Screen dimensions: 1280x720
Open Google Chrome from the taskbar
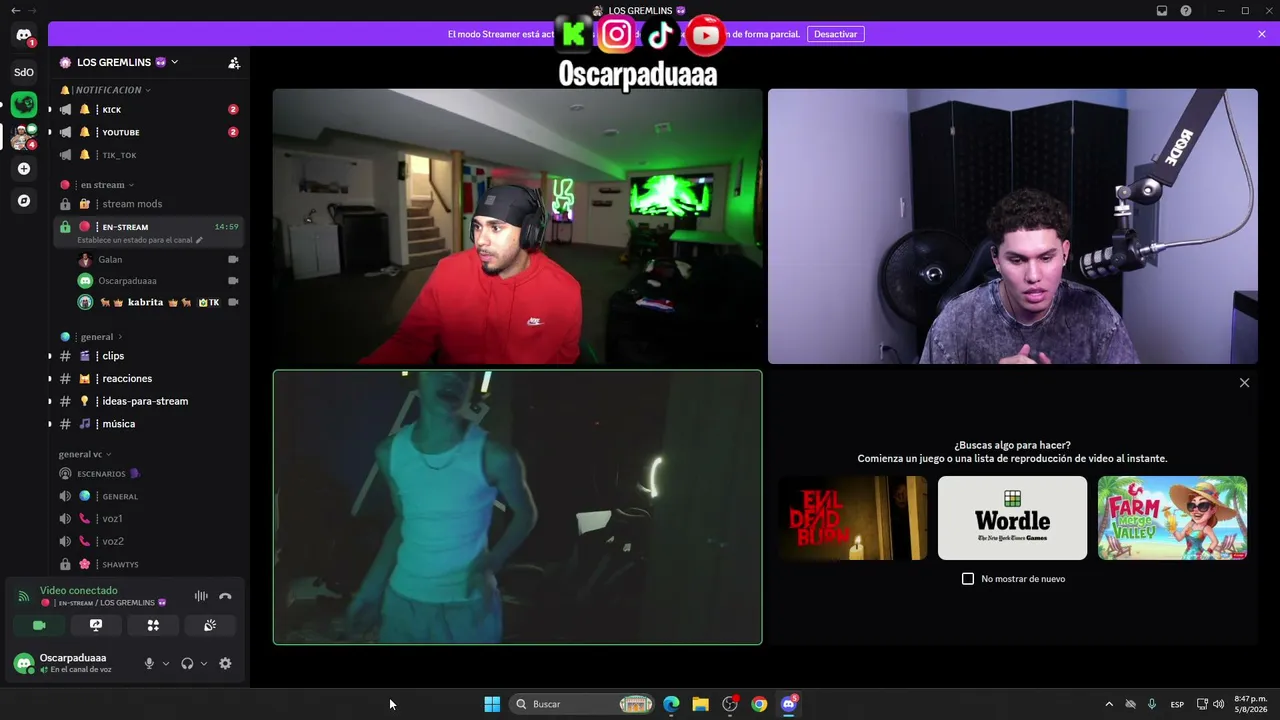pyautogui.click(x=759, y=704)
